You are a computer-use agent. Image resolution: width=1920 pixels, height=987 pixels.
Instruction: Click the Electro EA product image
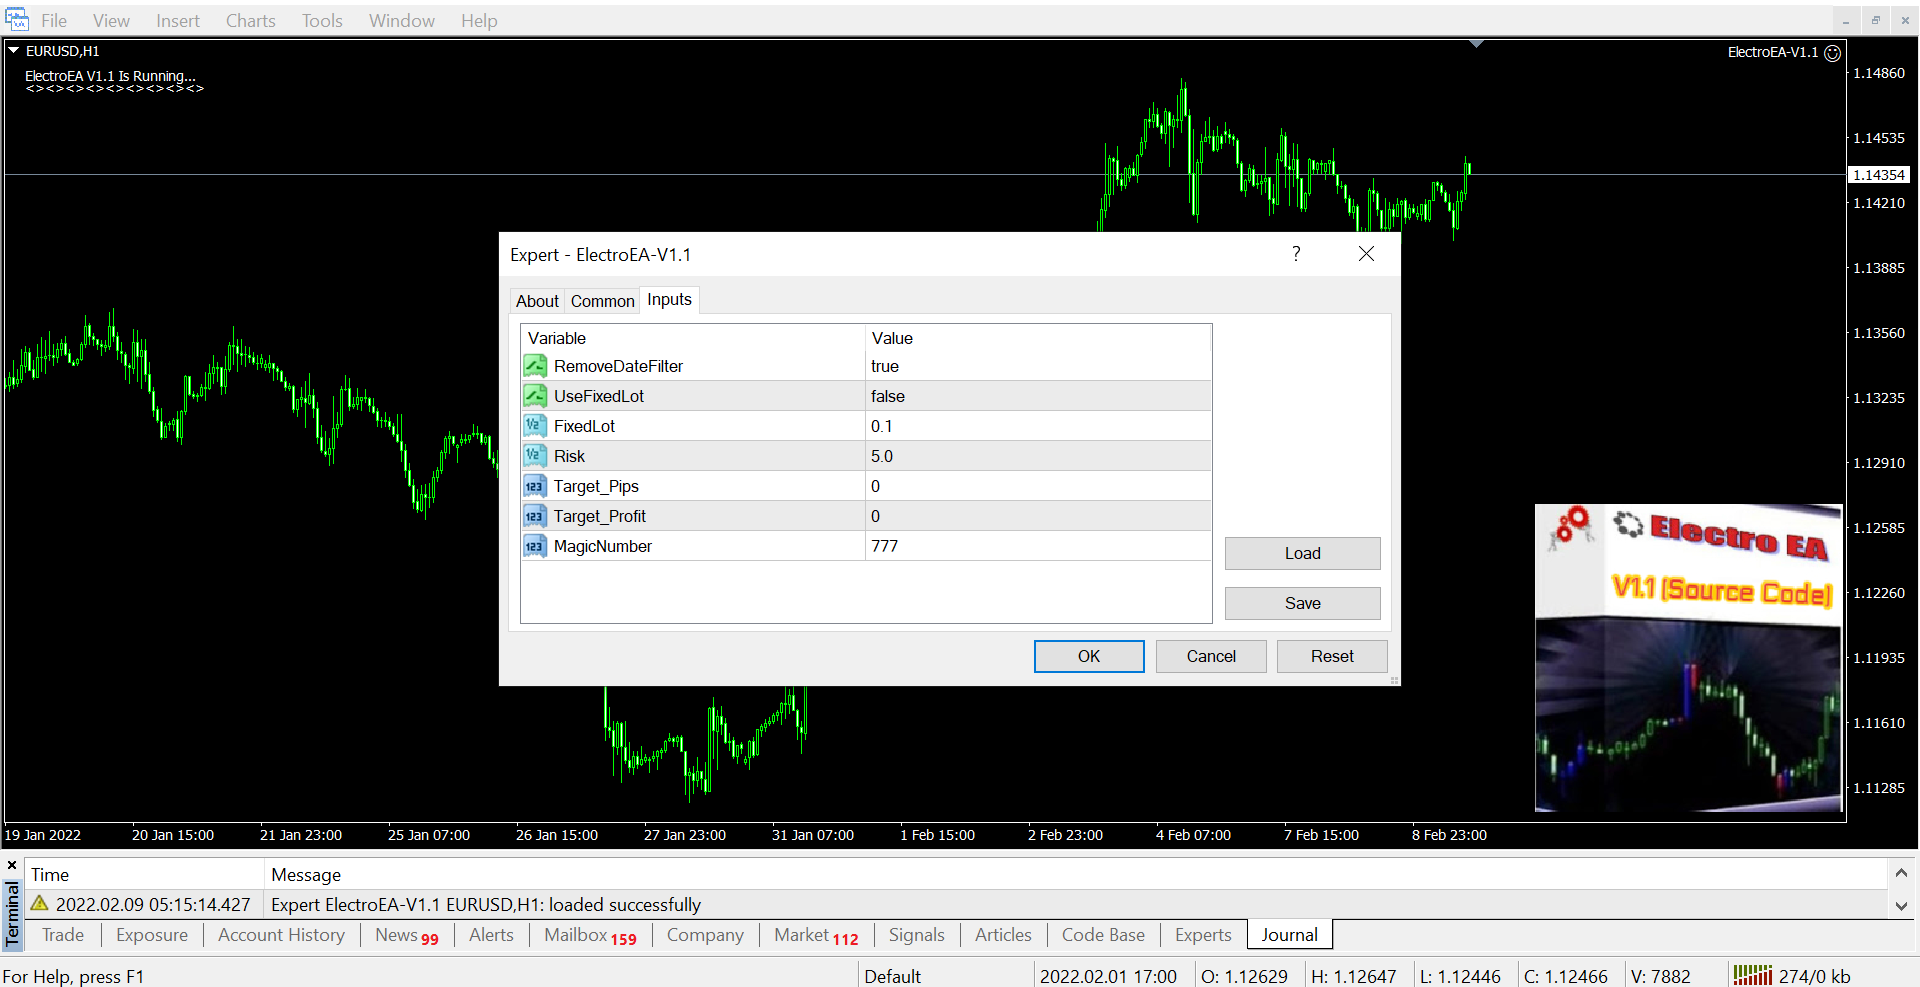pyautogui.click(x=1688, y=657)
